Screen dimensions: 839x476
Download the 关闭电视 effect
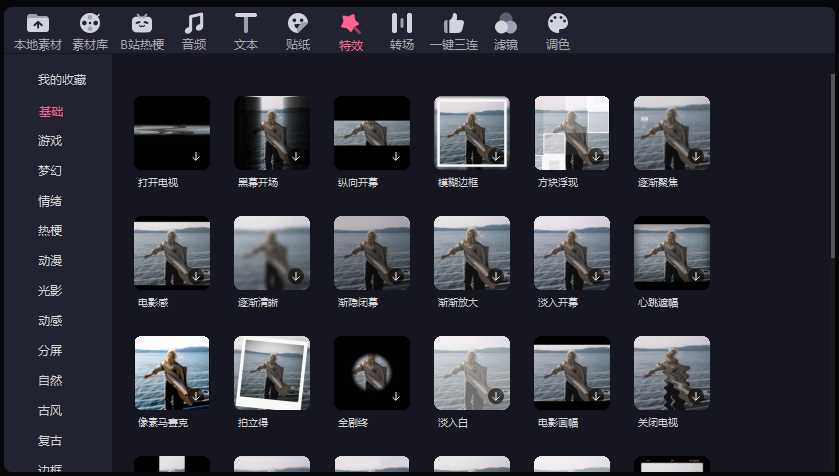point(696,396)
